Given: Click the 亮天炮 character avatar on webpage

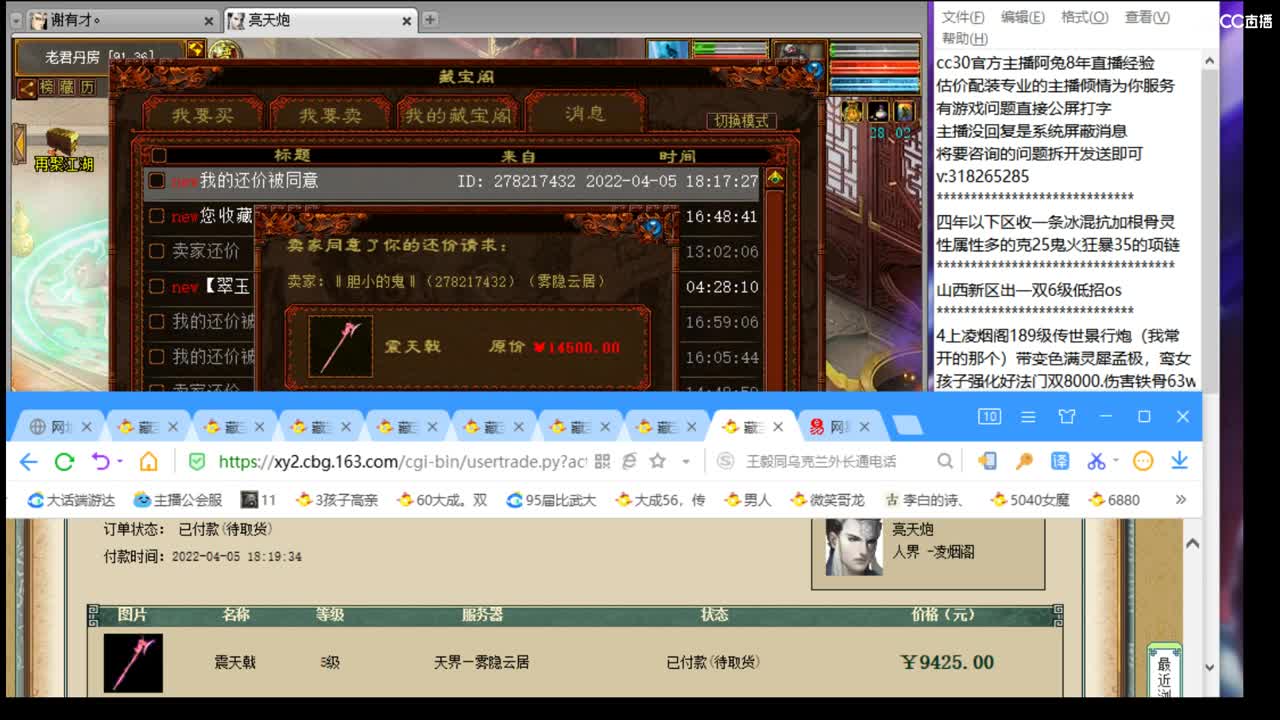Looking at the screenshot, I should 854,547.
